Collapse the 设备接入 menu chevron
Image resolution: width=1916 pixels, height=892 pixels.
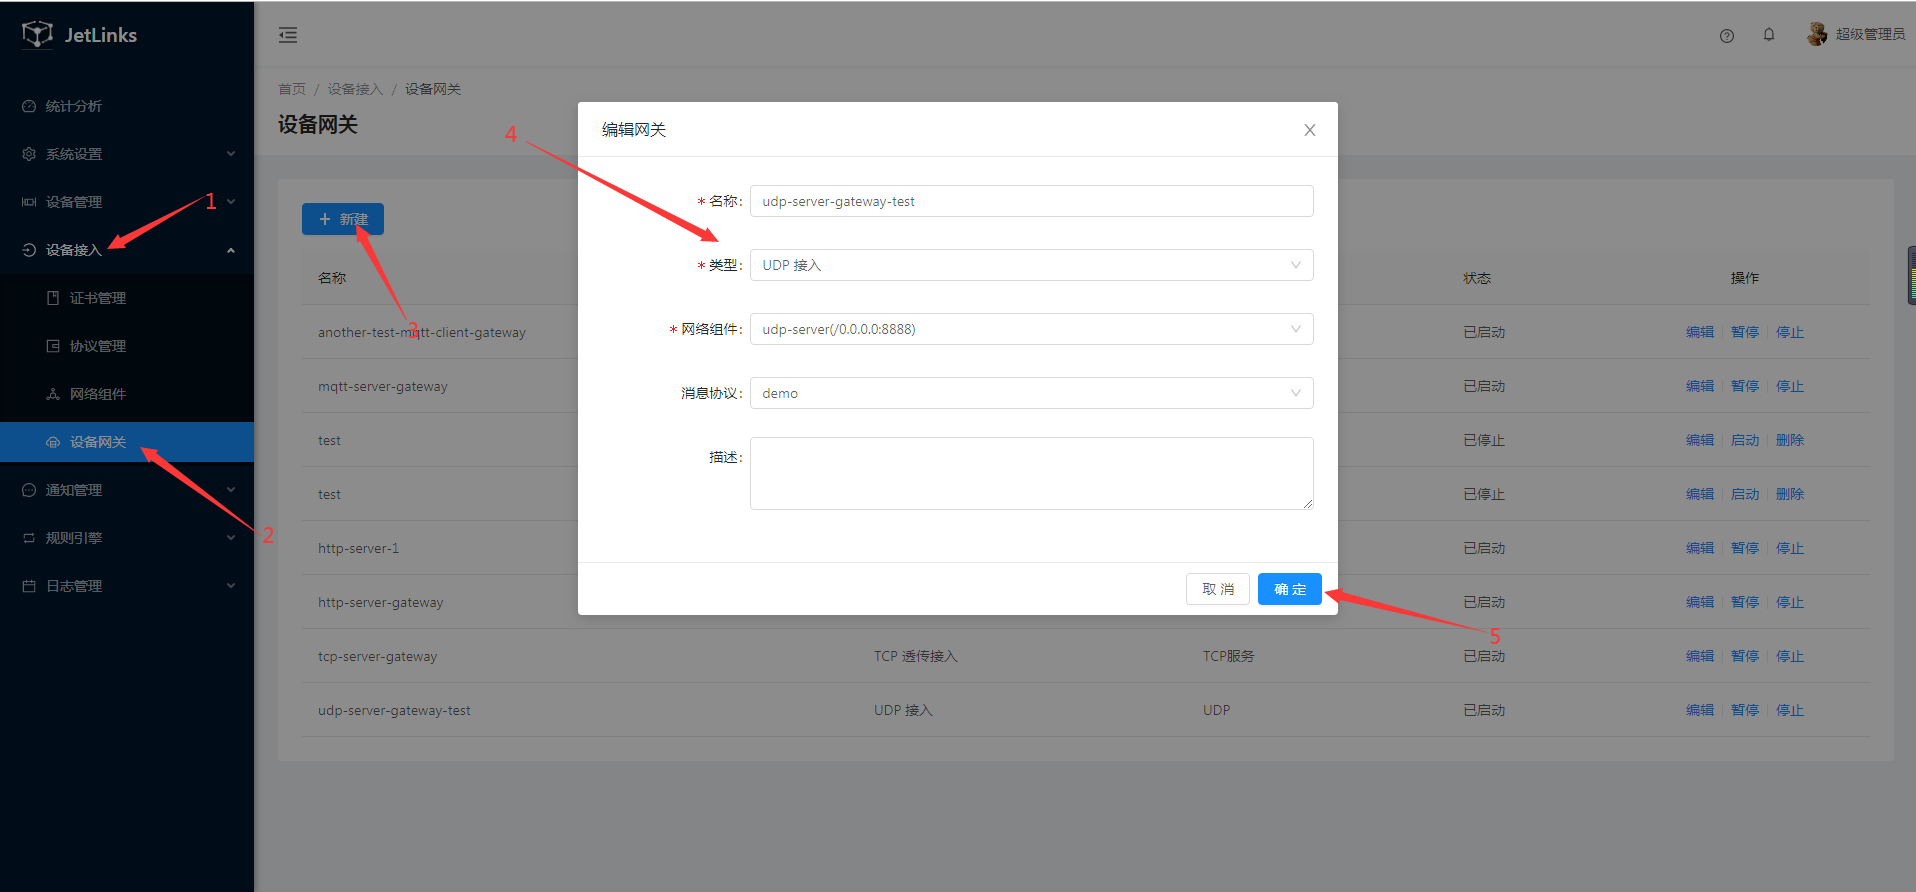[x=231, y=250]
